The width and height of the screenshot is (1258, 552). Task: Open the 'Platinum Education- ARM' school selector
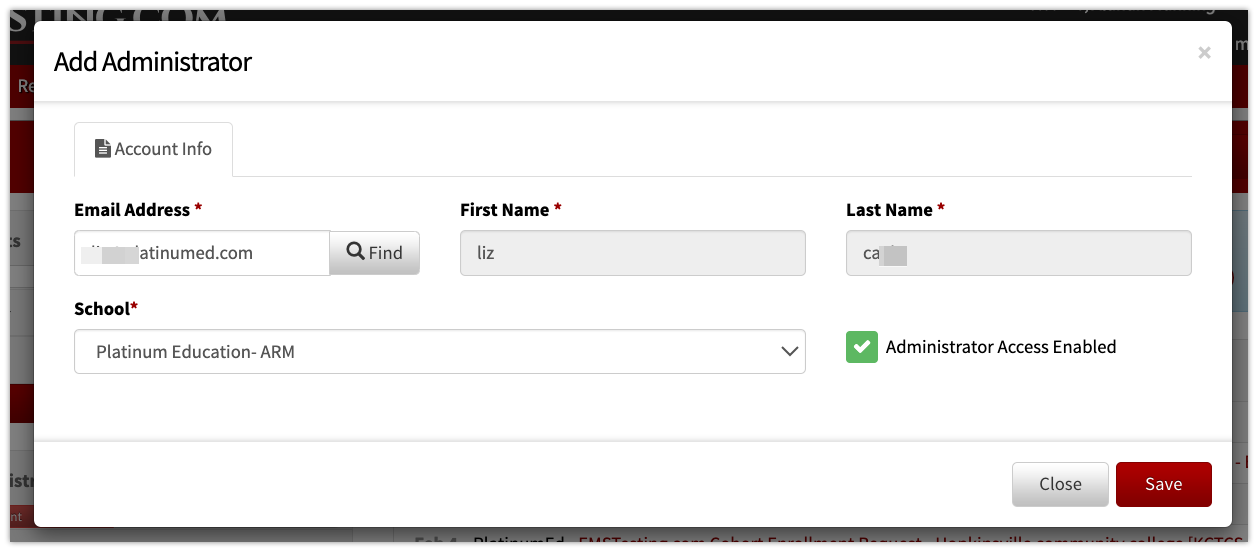[440, 352]
